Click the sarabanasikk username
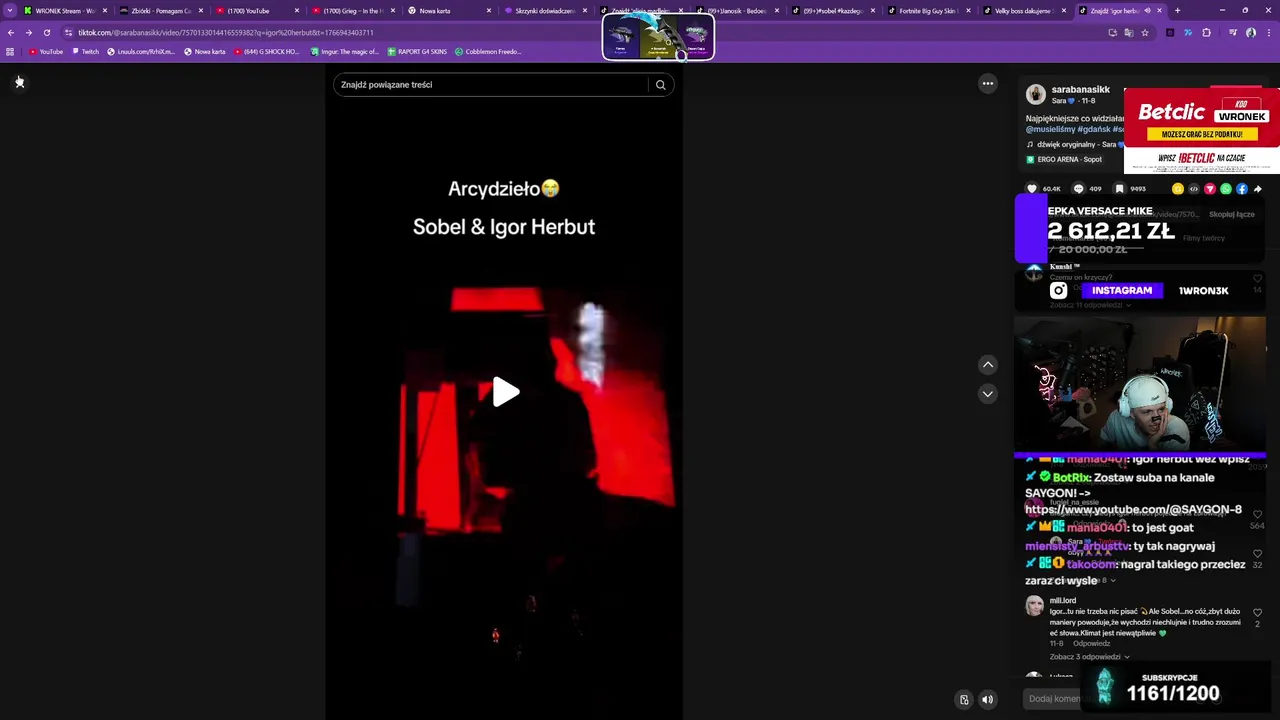The width and height of the screenshot is (1280, 720). (1081, 90)
